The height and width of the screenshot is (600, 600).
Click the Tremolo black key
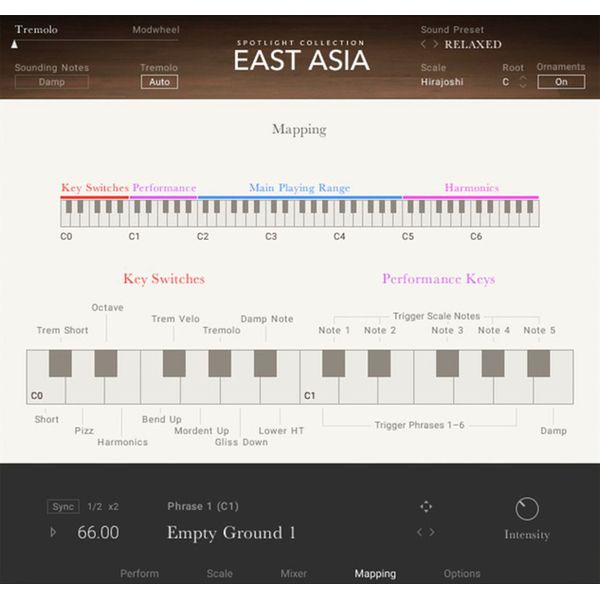click(x=220, y=363)
